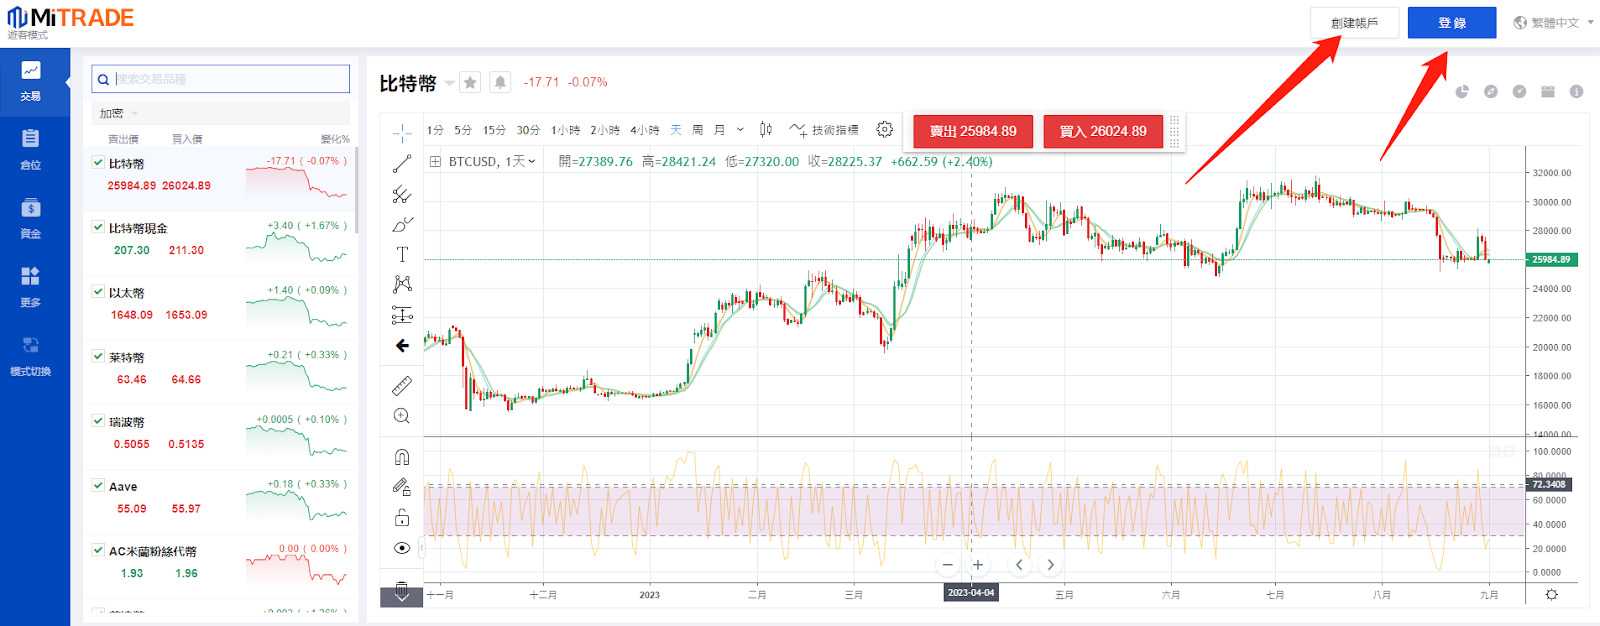
Task: Switch to the 30分 timeframe
Action: (x=528, y=130)
